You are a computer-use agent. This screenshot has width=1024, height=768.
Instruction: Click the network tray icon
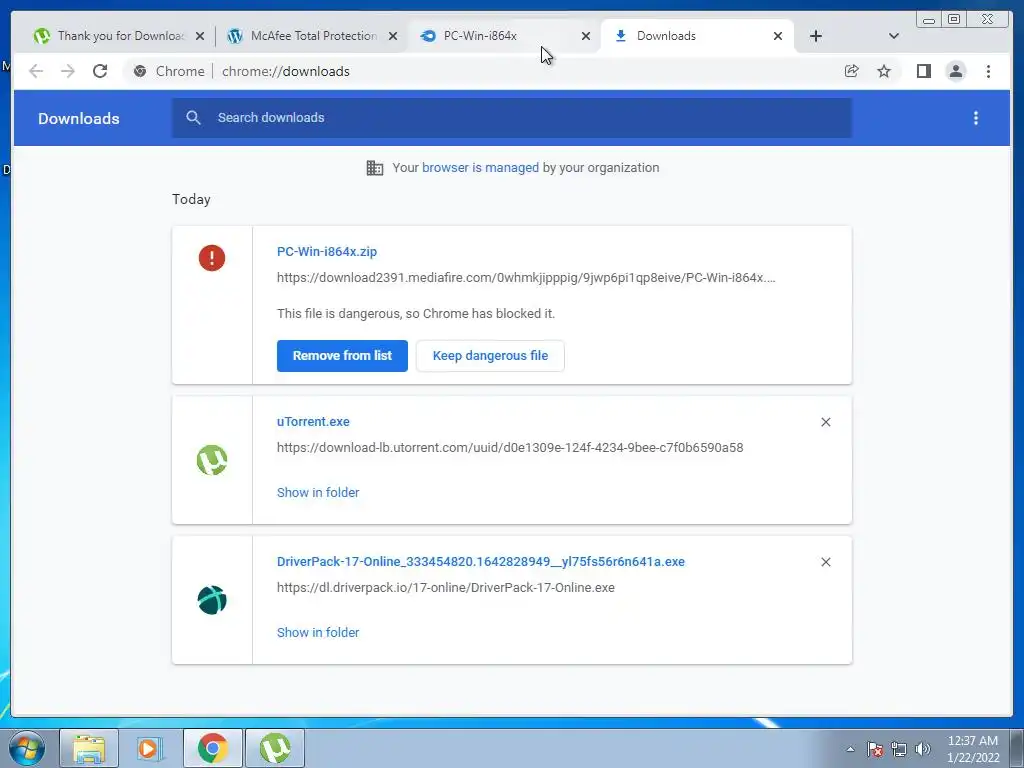point(899,749)
